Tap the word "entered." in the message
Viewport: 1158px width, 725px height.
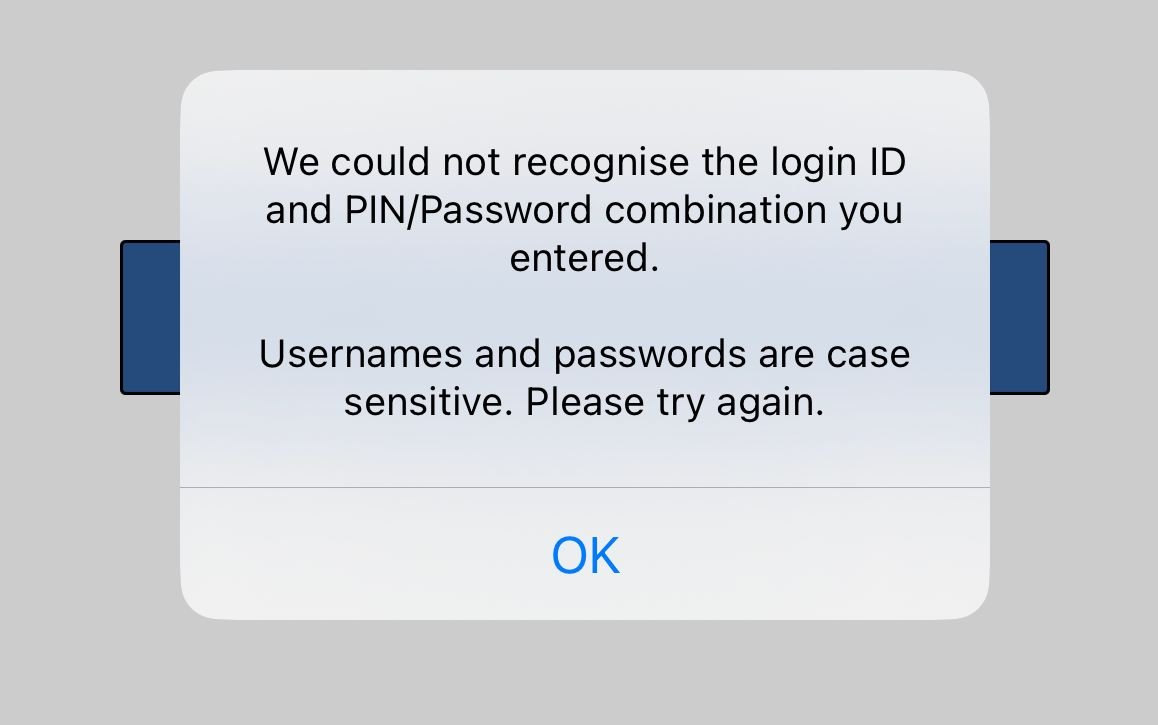point(584,258)
